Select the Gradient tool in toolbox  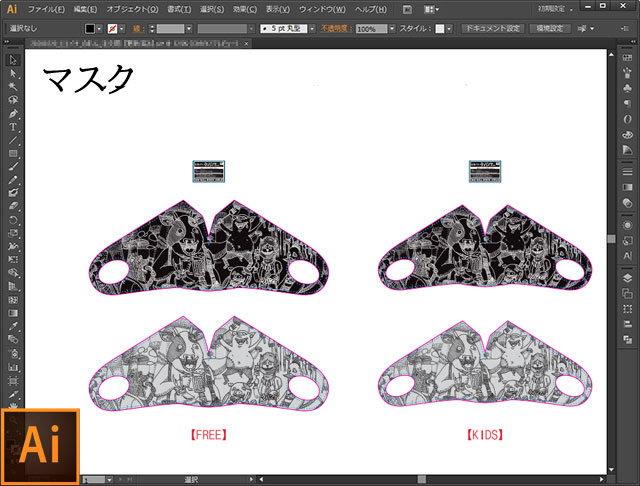tap(13, 313)
